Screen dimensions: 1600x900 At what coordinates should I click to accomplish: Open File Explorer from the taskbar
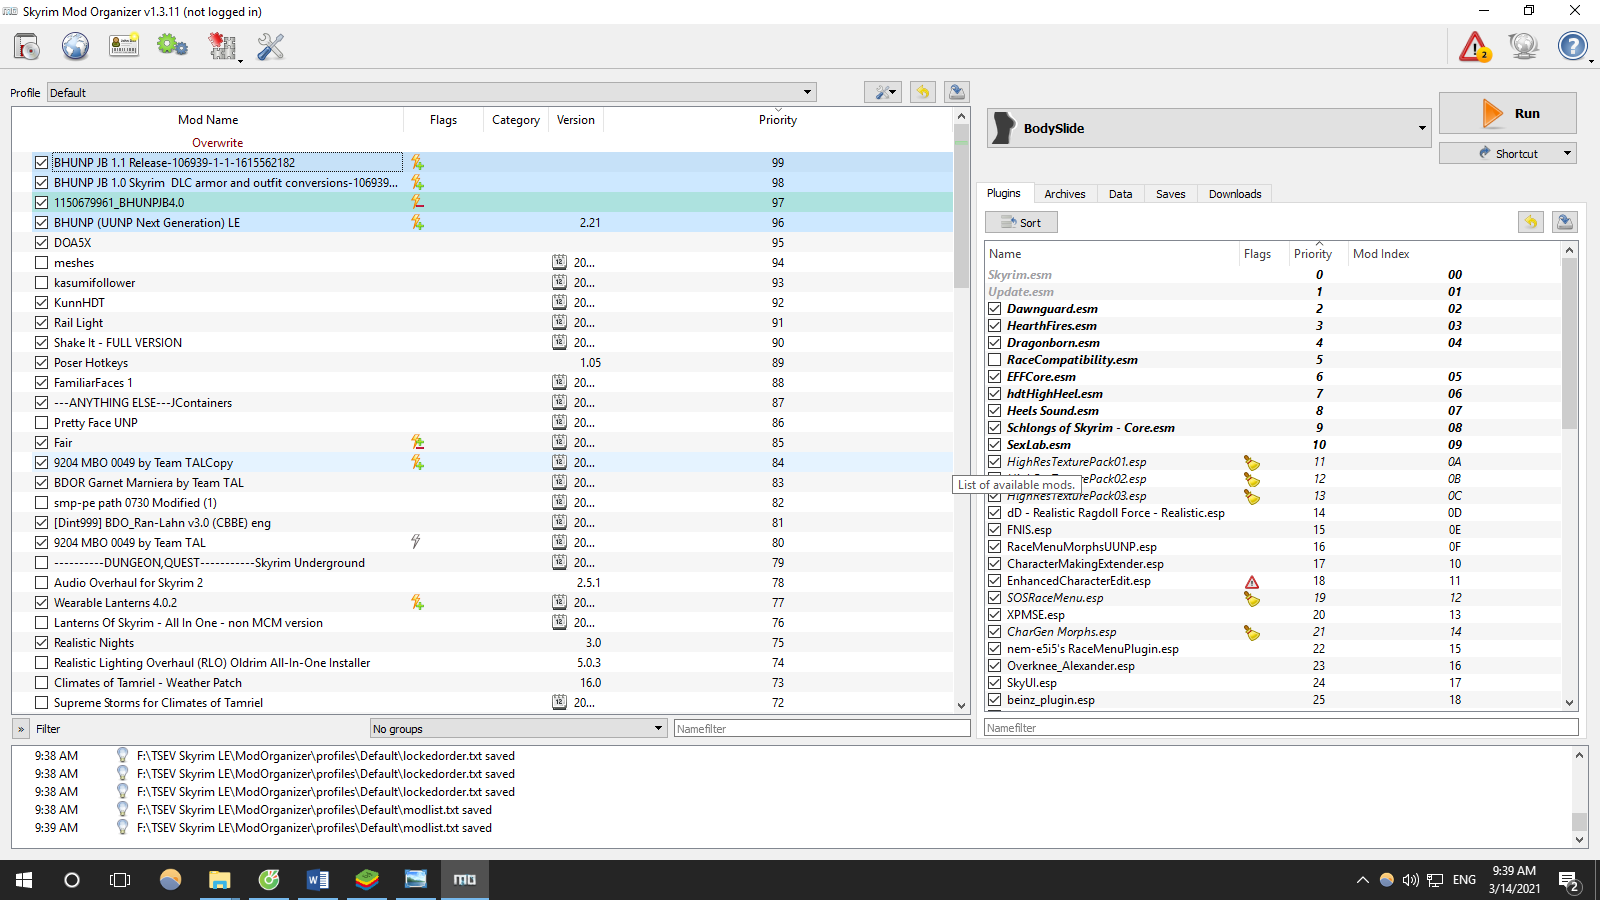tap(219, 880)
